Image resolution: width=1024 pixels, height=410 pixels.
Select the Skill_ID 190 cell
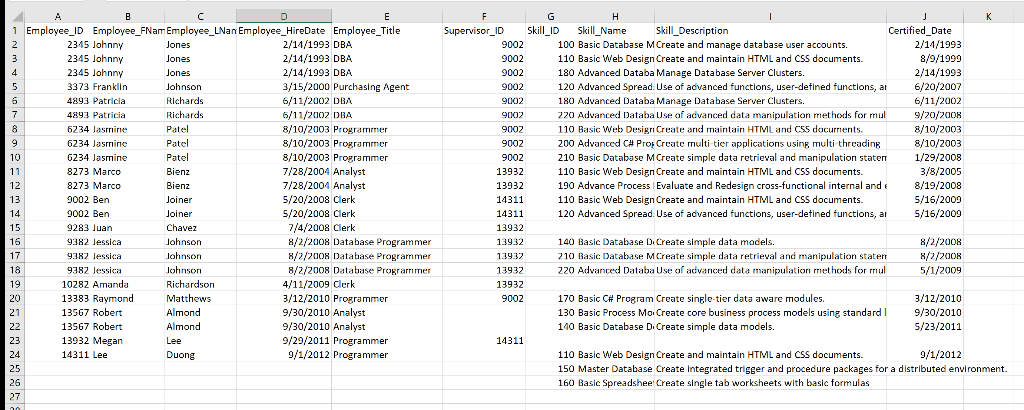(551, 185)
